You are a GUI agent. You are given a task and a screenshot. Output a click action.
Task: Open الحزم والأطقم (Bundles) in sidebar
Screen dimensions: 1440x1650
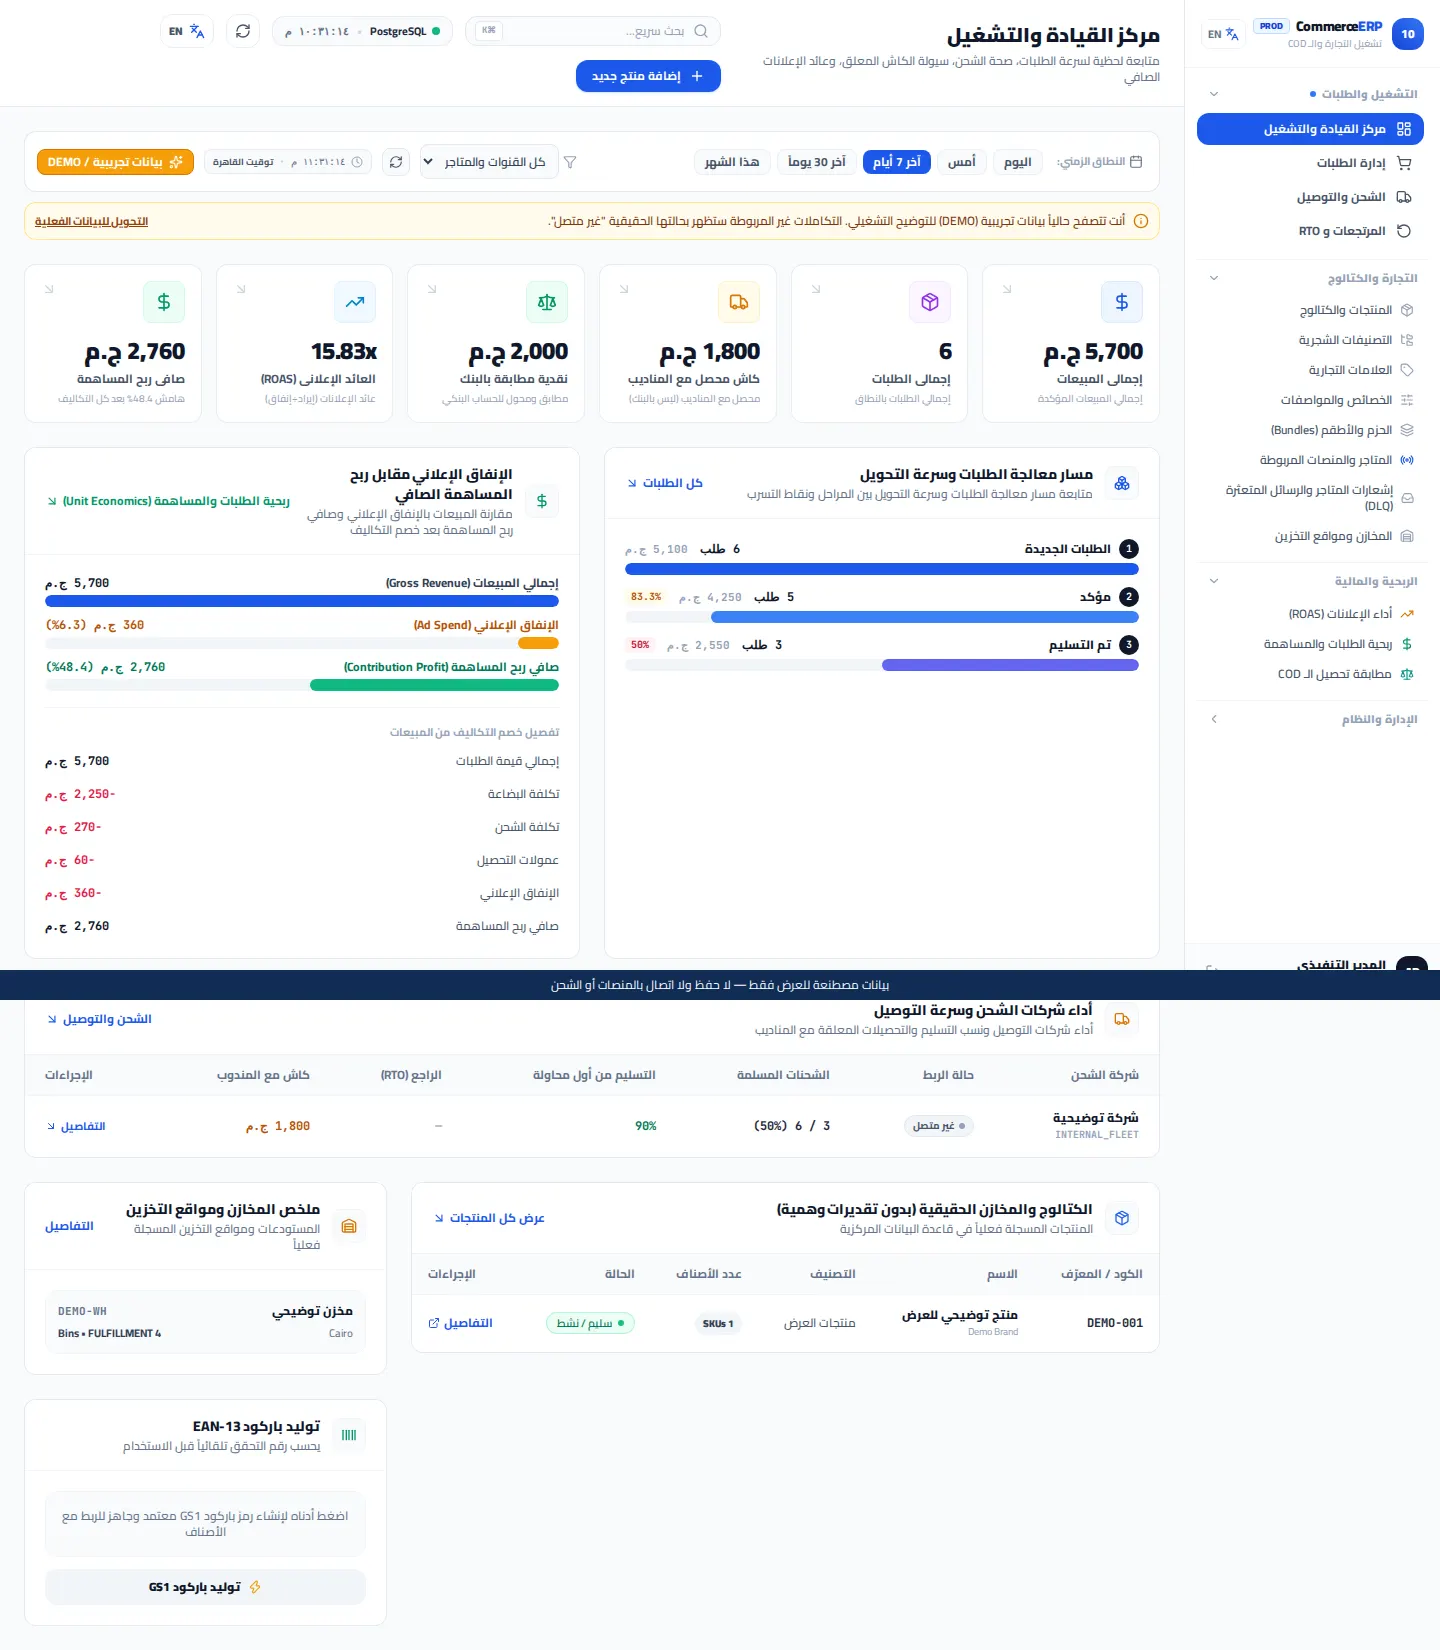coord(1310,430)
